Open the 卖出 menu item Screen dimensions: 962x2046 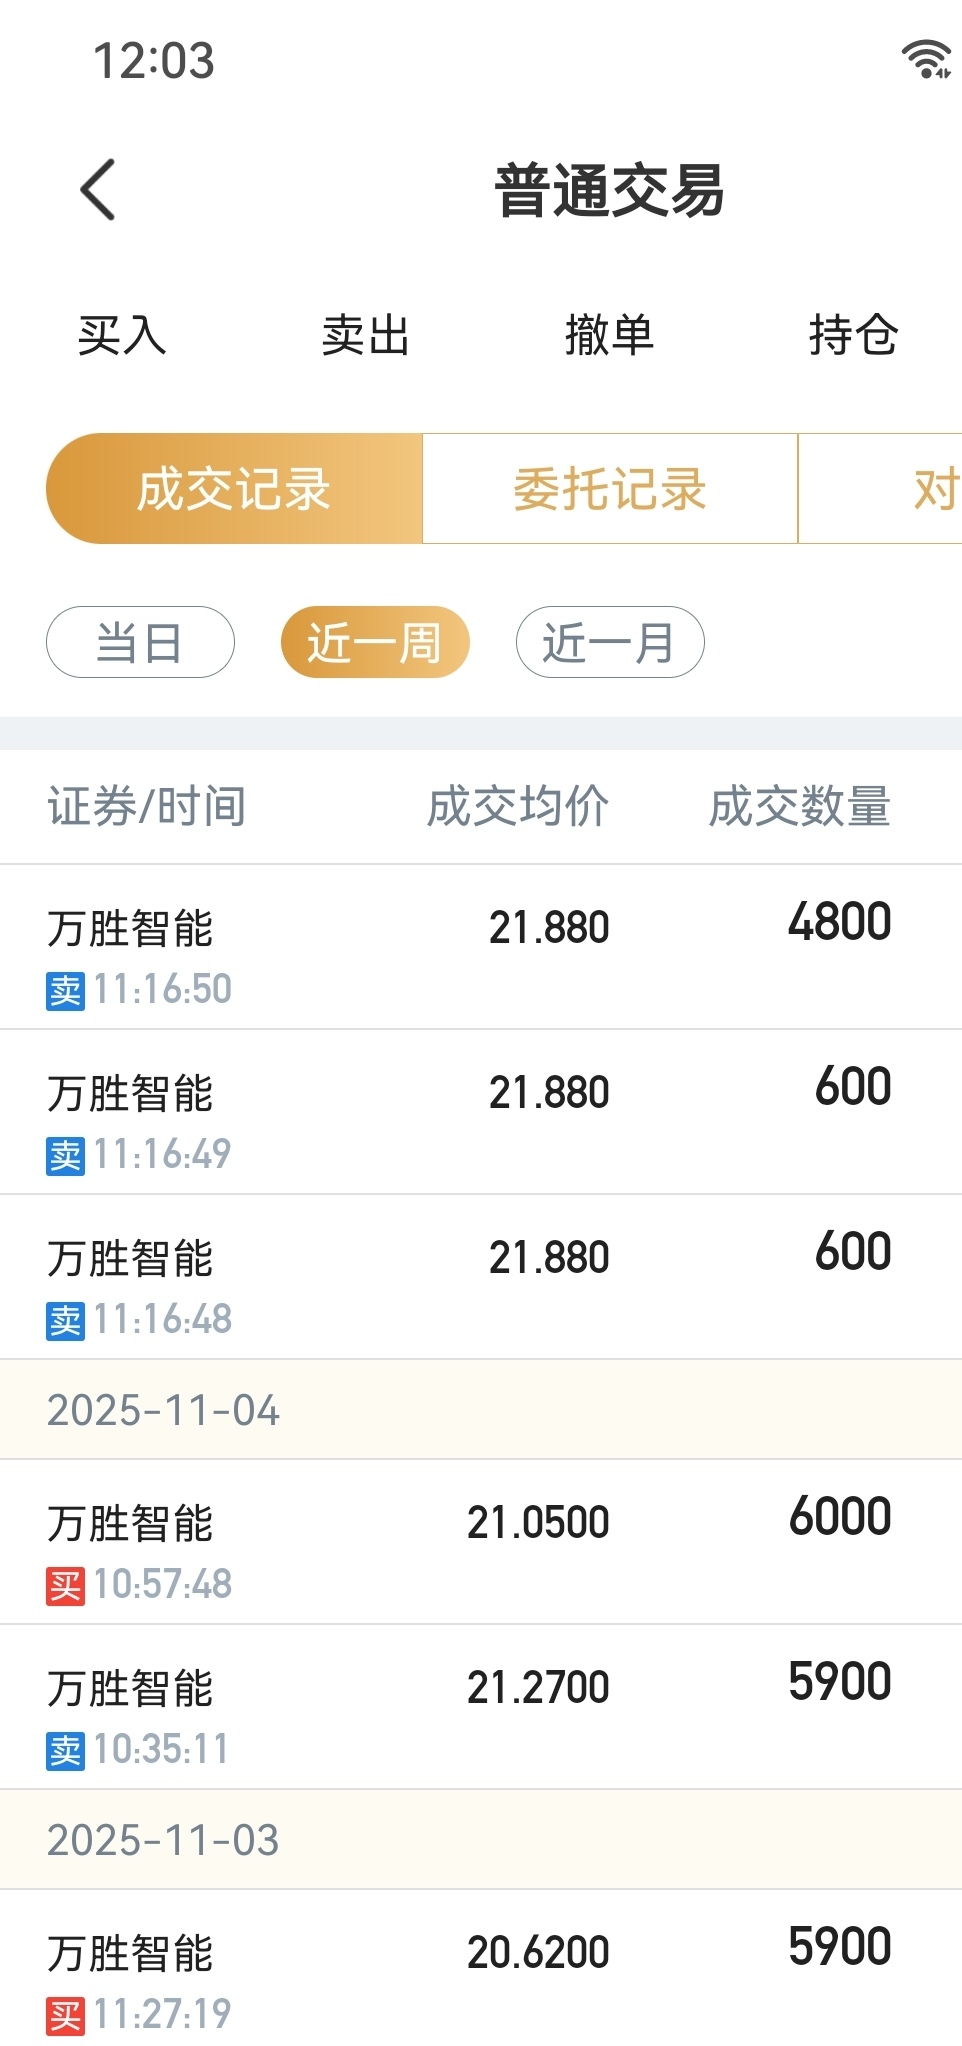[366, 335]
